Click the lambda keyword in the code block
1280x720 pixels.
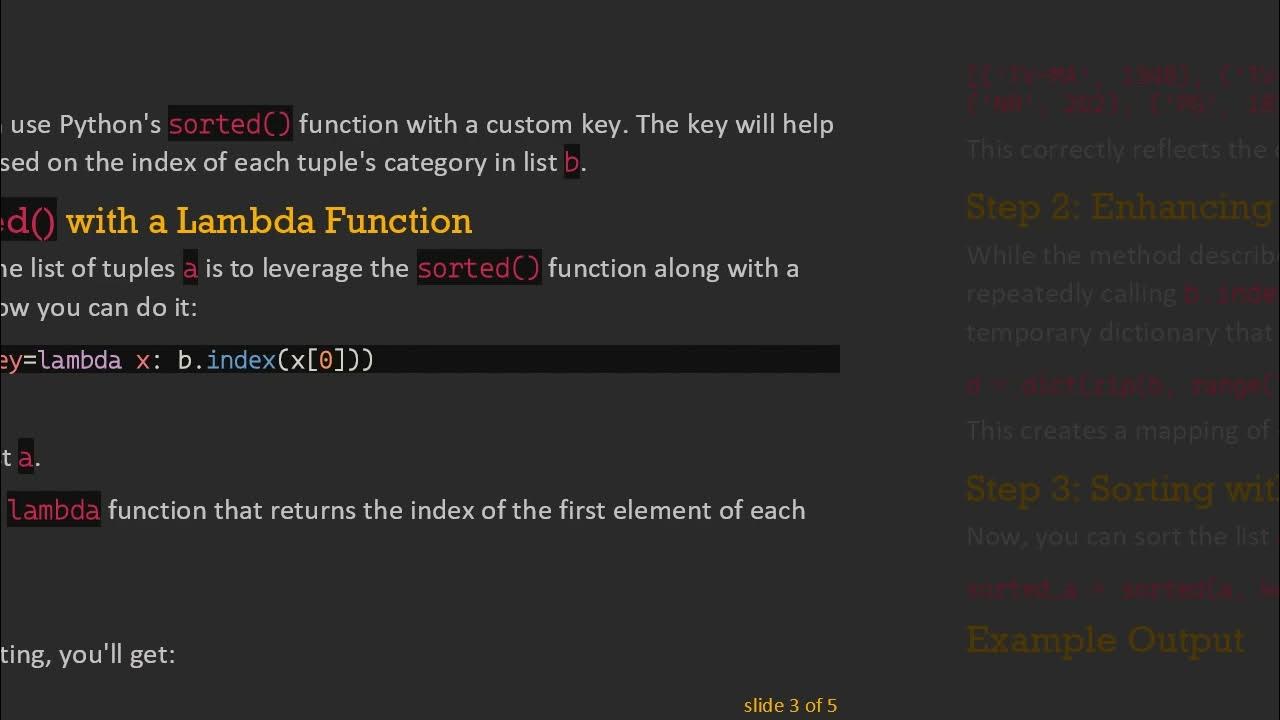click(x=80, y=360)
